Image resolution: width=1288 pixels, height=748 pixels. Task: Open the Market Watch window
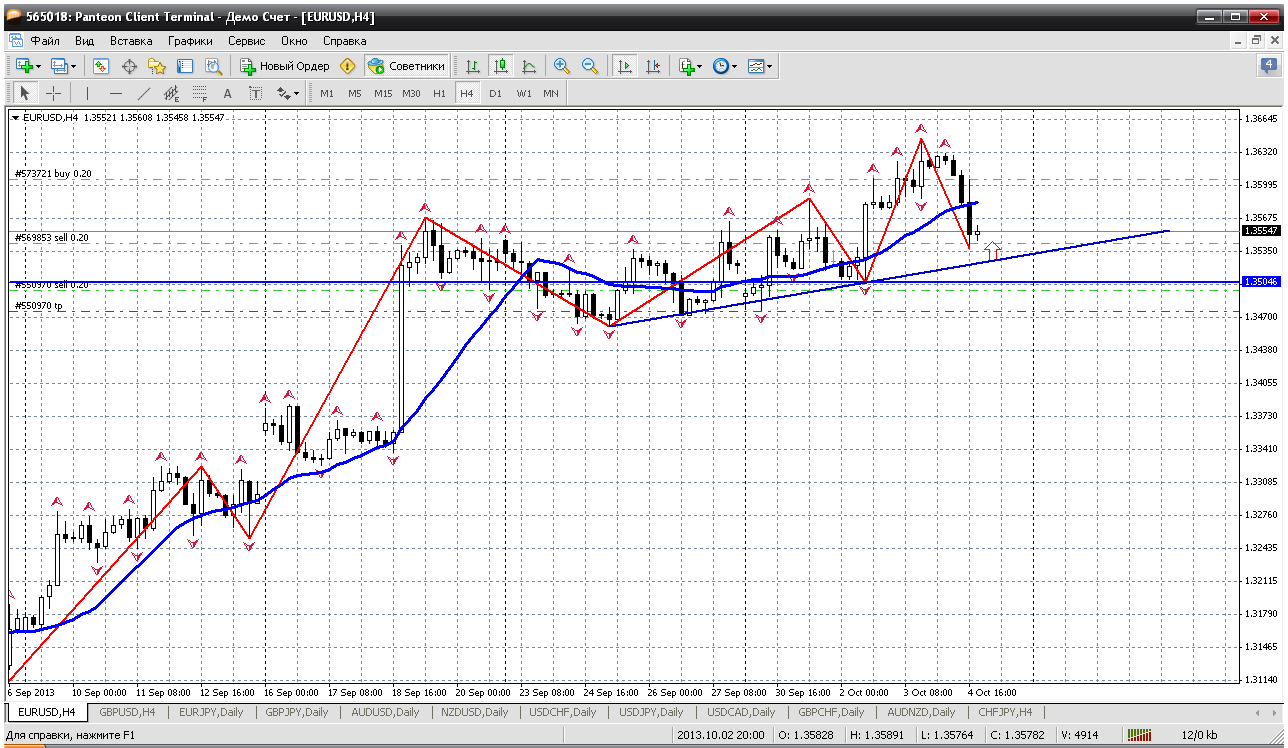pos(101,66)
